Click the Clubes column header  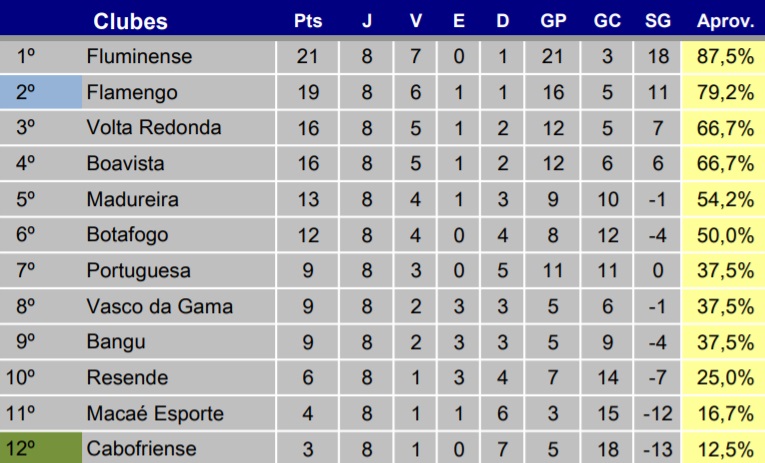coord(130,21)
